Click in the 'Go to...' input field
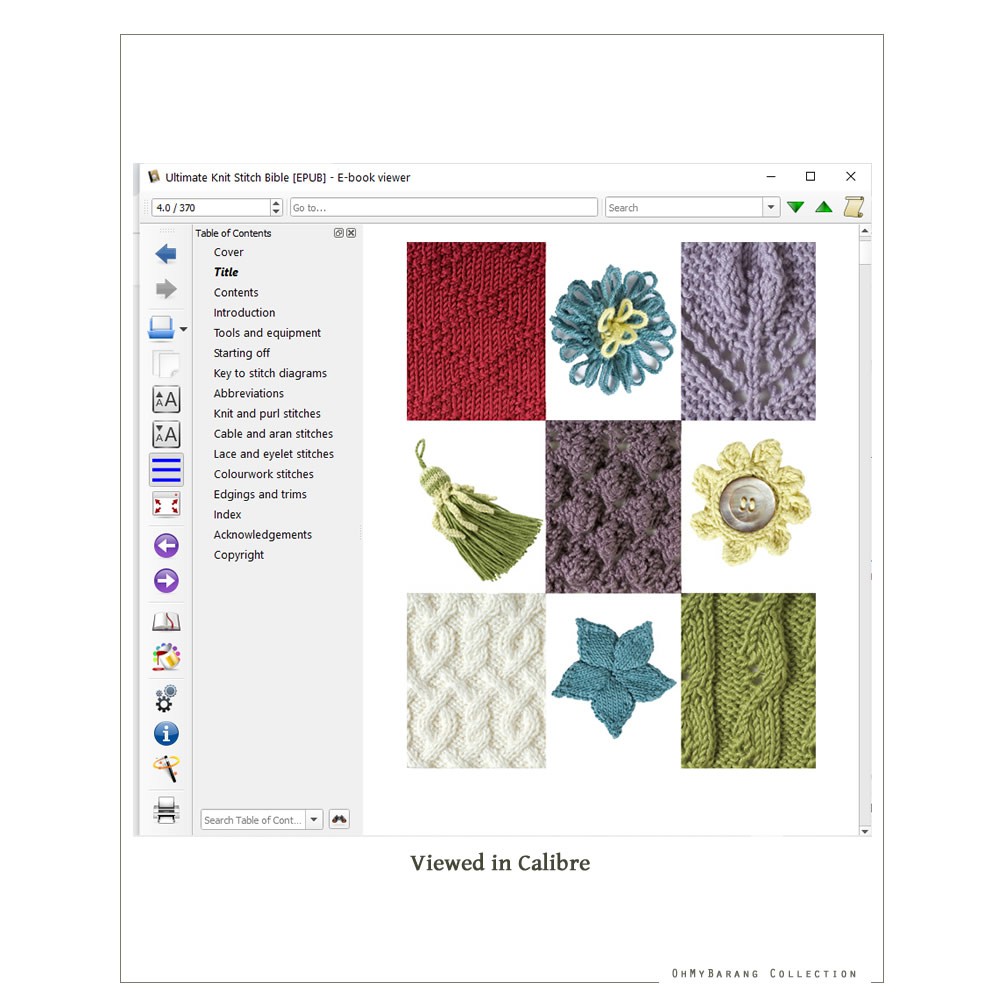 [x=445, y=208]
